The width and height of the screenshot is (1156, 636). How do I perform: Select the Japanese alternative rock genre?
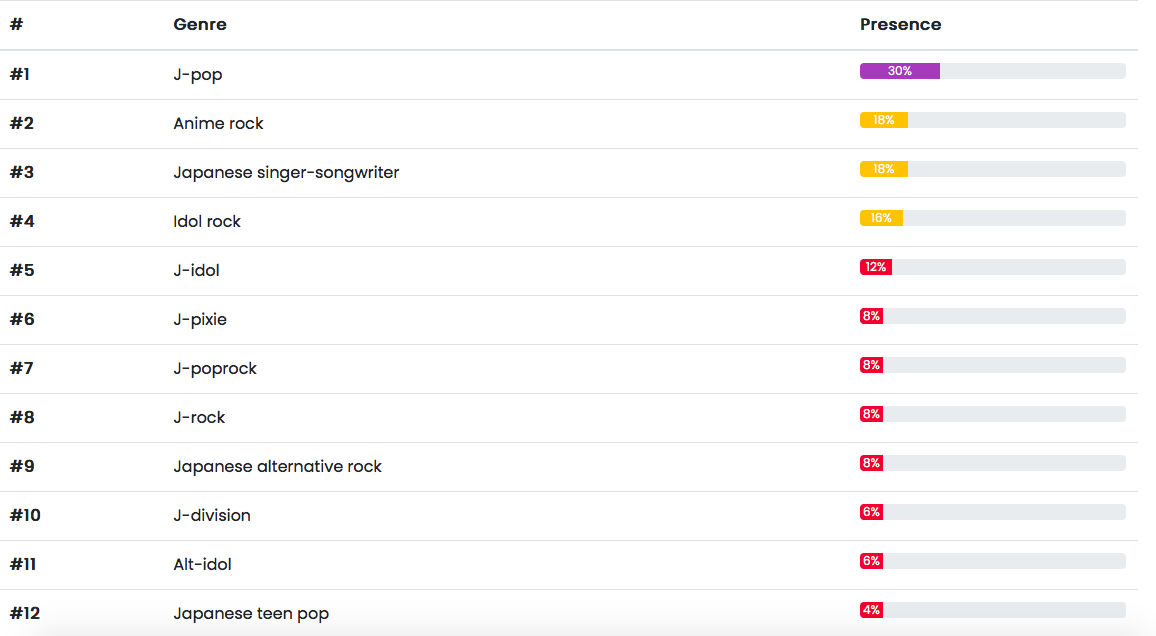click(277, 466)
